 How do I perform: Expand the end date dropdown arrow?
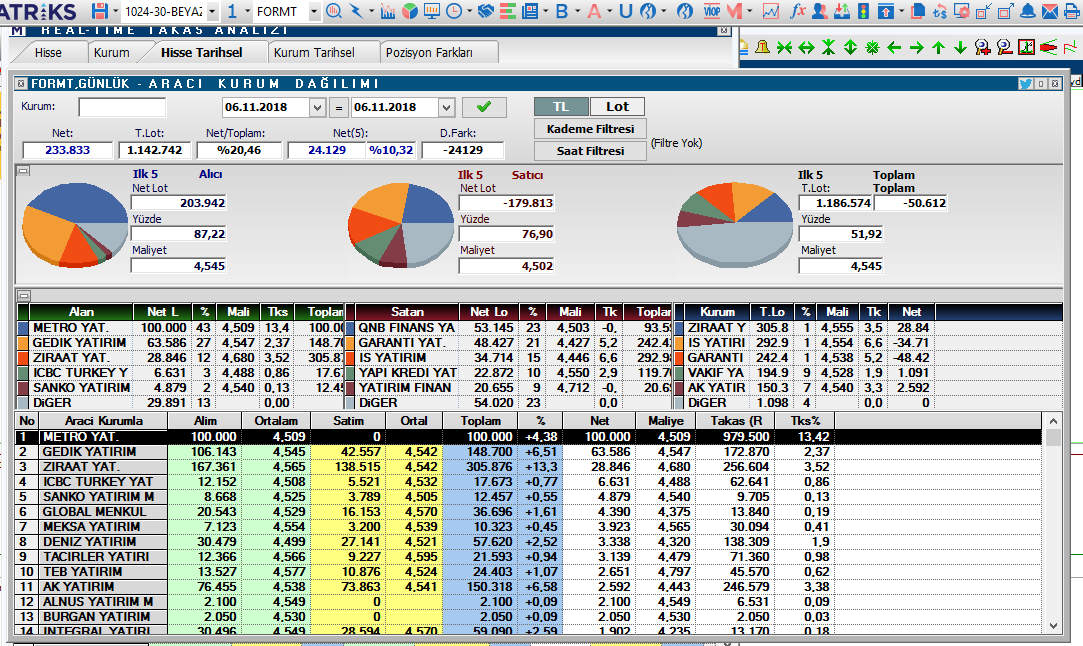click(x=446, y=107)
